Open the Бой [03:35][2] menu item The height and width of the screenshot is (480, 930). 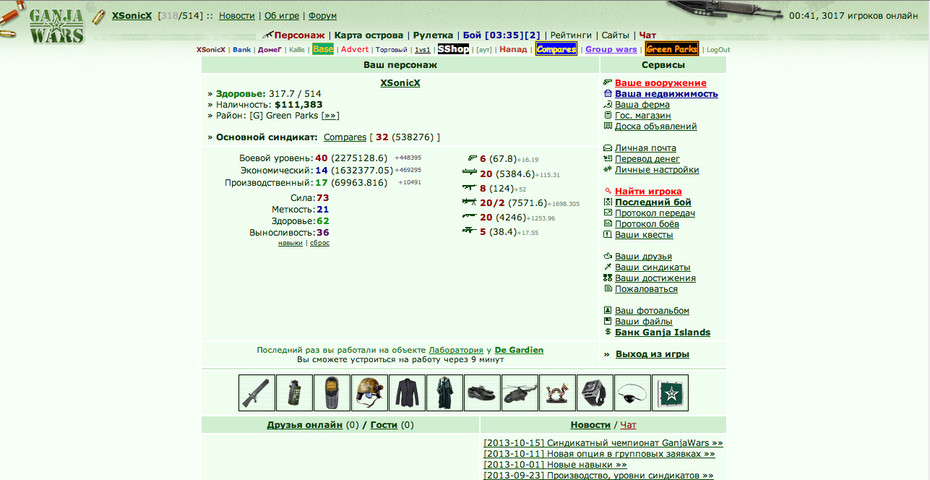coord(502,35)
